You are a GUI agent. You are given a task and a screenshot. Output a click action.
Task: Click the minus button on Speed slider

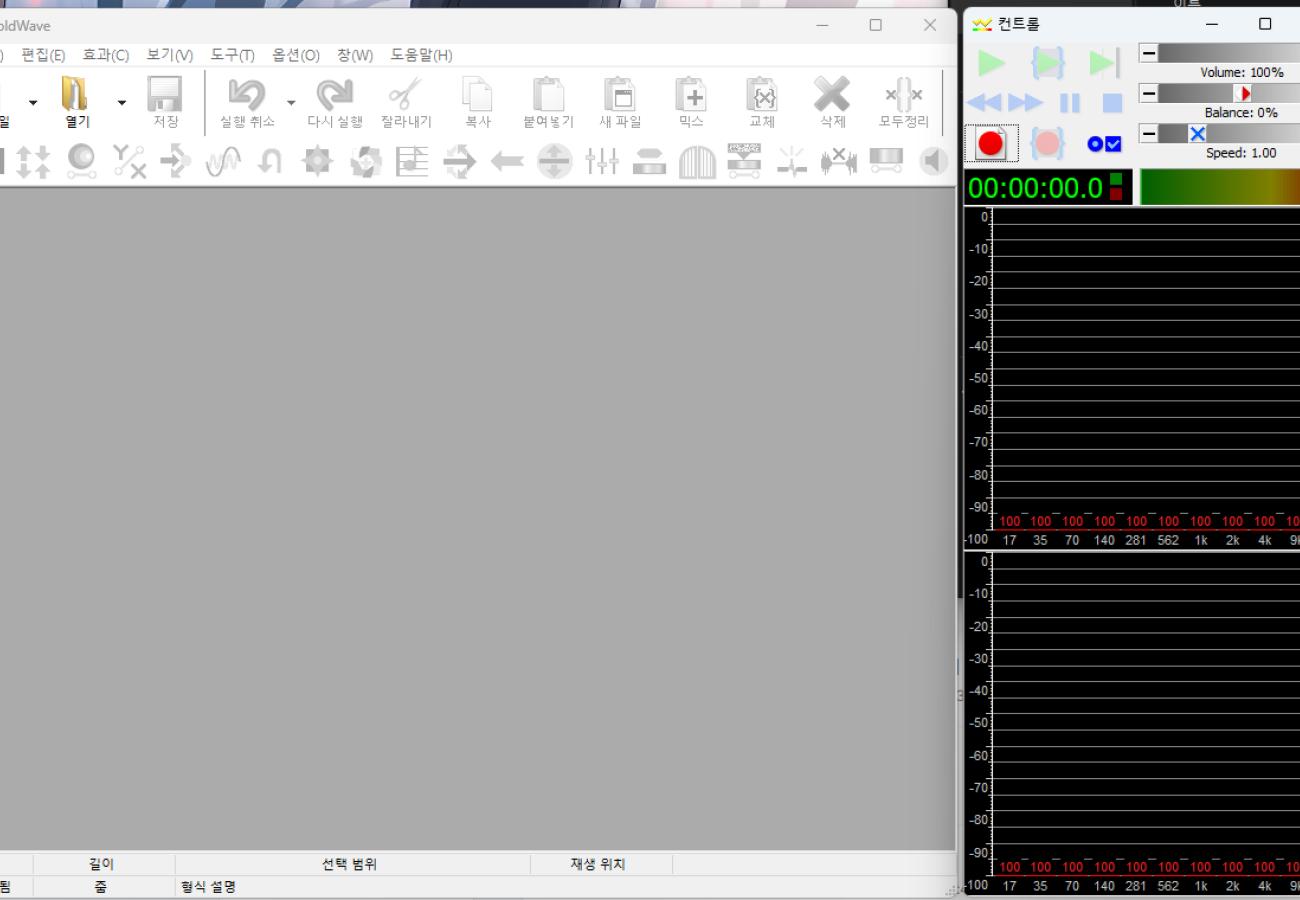(x=1148, y=133)
